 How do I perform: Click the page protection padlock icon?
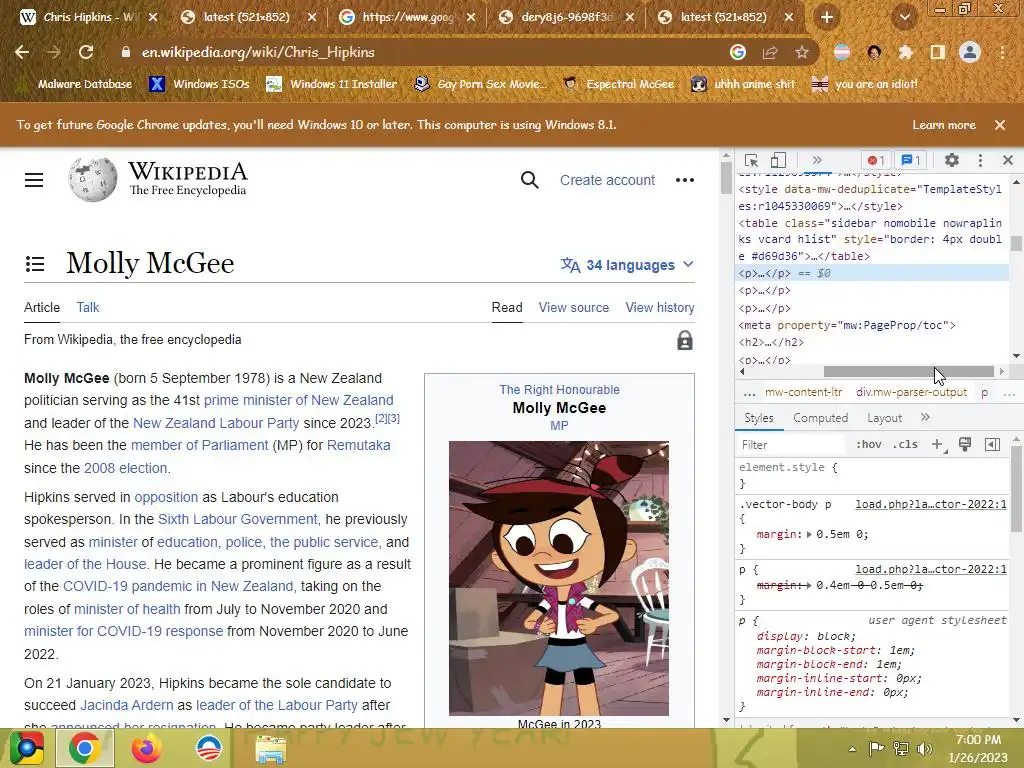[684, 340]
